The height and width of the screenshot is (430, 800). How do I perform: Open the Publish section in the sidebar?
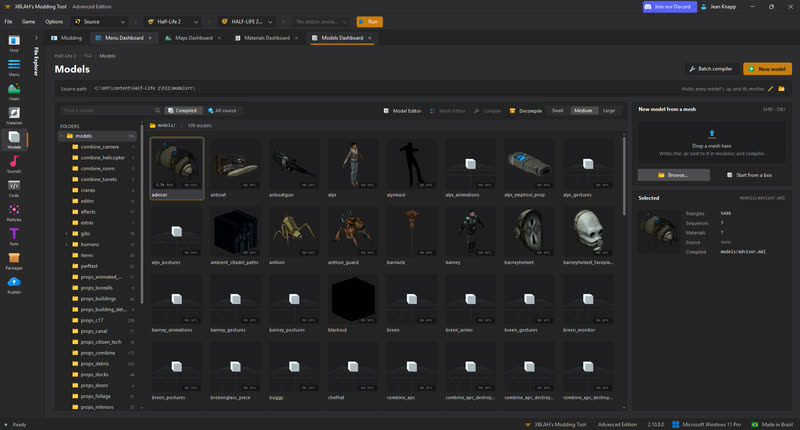[14, 285]
